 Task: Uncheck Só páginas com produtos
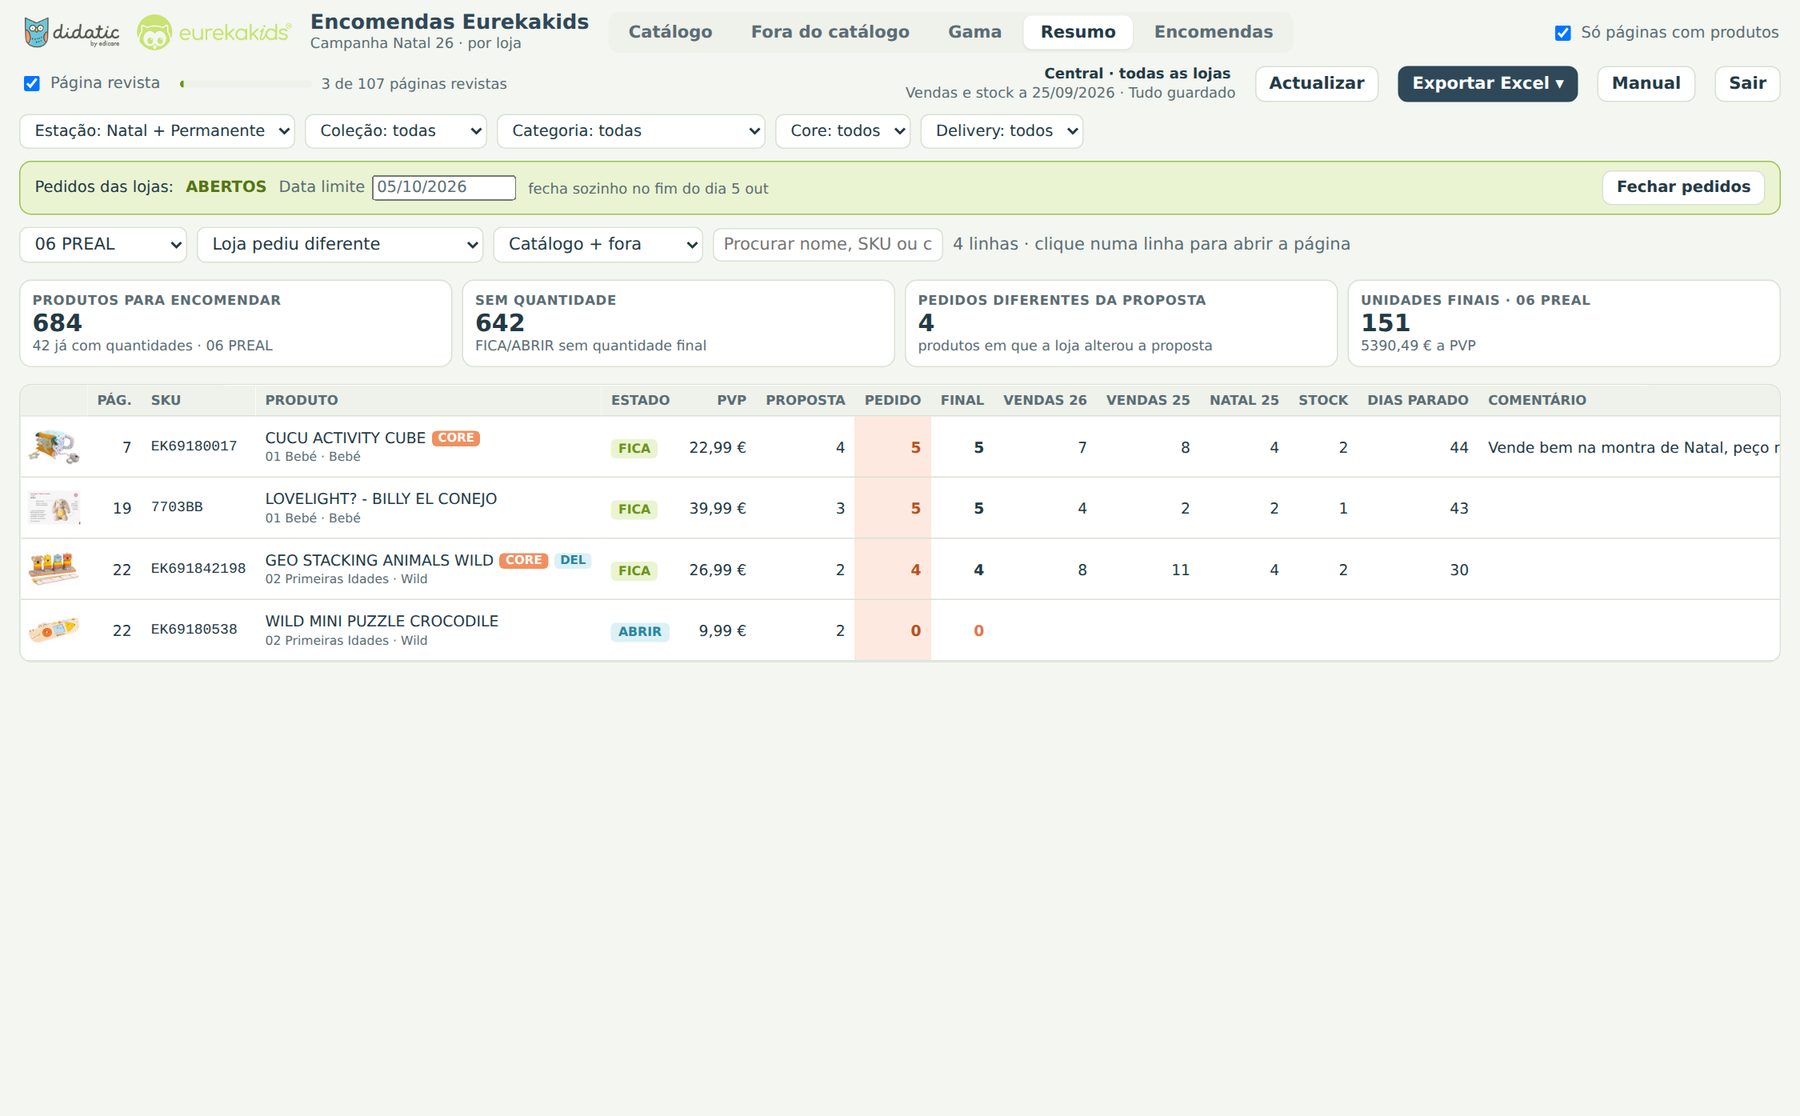point(1563,33)
